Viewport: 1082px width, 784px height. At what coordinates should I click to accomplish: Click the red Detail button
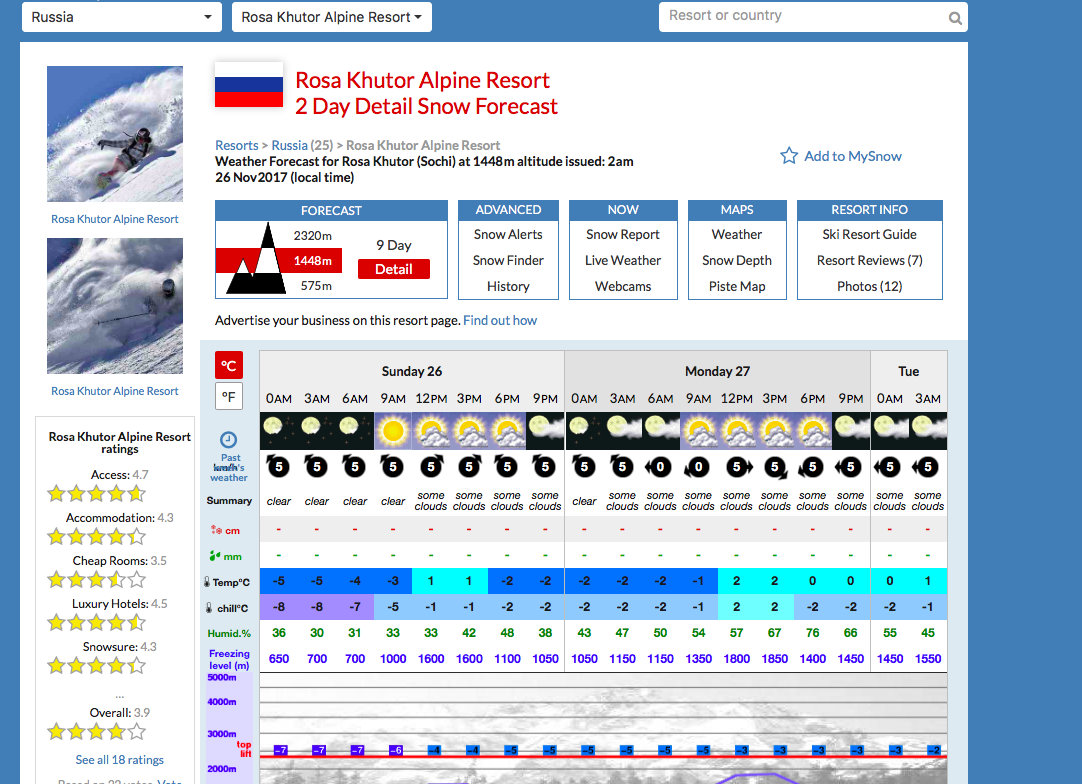(394, 269)
